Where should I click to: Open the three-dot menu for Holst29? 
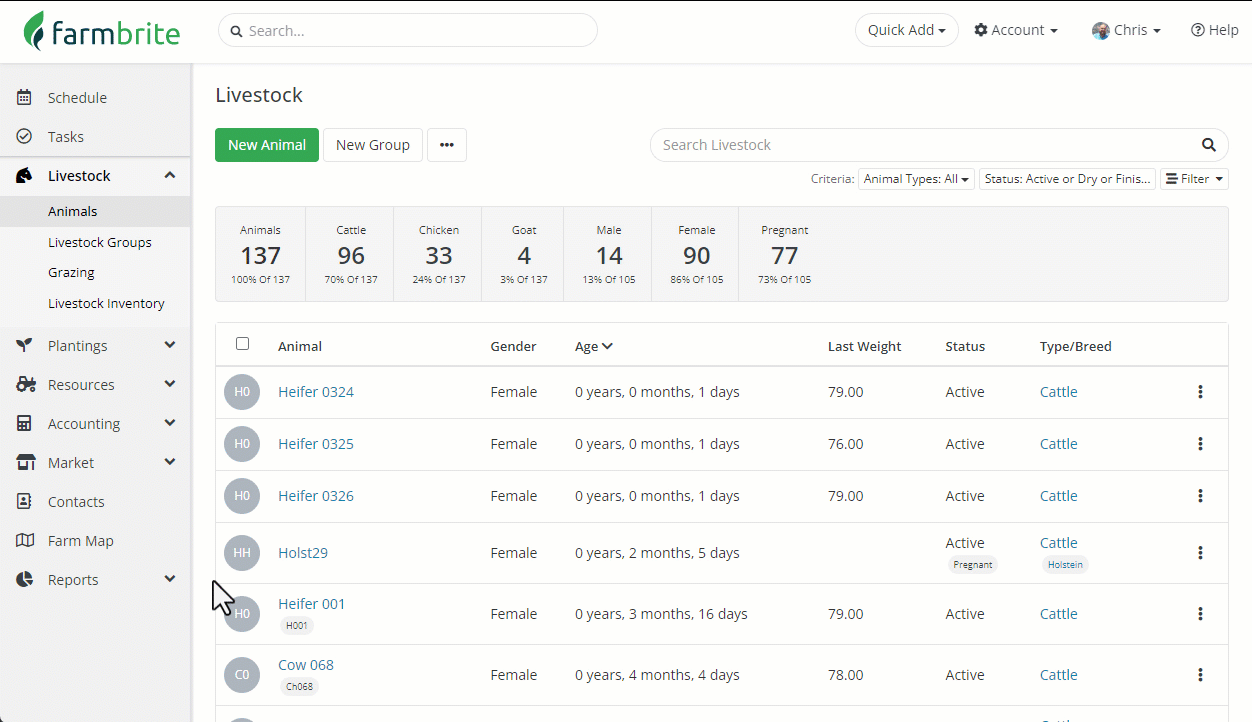[x=1200, y=553]
